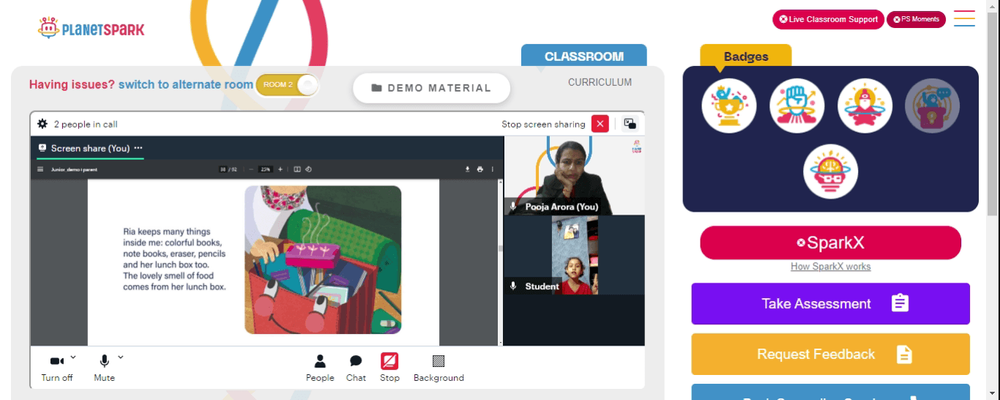This screenshot has height=400, width=1000.
Task: Open Demo Material folder
Action: 432,88
